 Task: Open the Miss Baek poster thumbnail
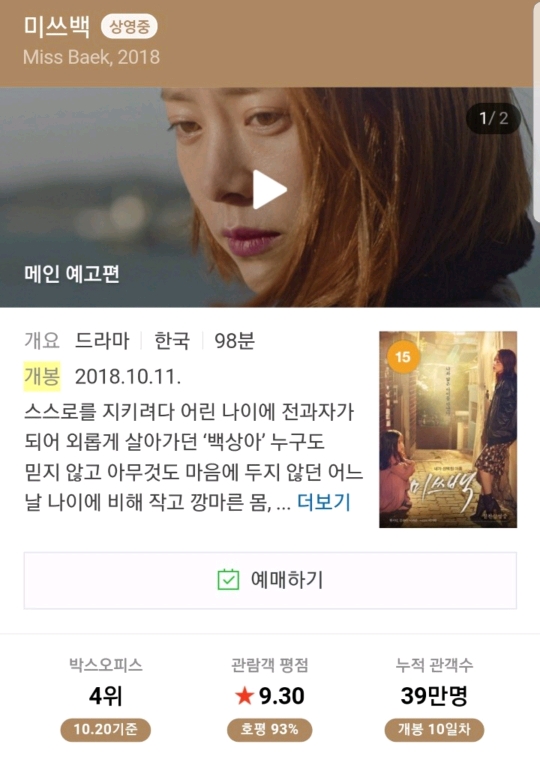coord(448,430)
